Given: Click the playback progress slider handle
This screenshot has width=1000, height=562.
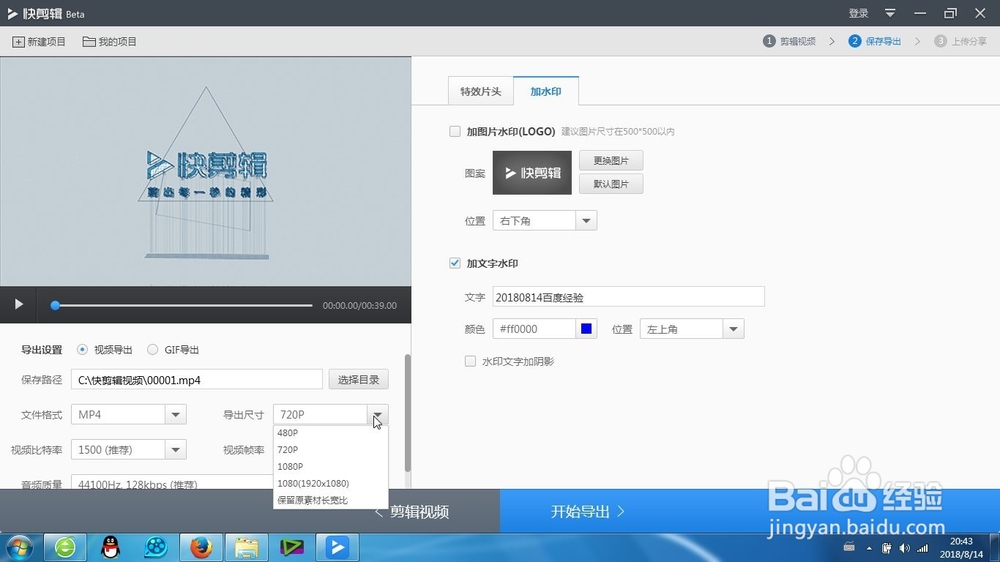Looking at the screenshot, I should pyautogui.click(x=55, y=306).
